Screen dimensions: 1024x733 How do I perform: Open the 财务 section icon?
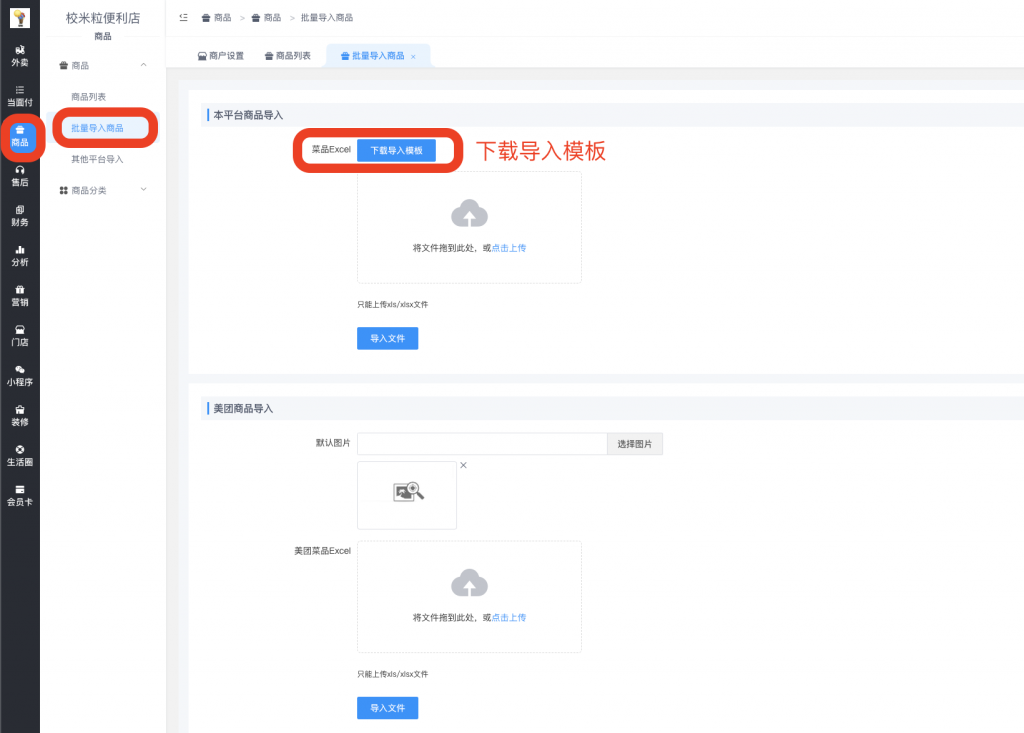pyautogui.click(x=20, y=215)
